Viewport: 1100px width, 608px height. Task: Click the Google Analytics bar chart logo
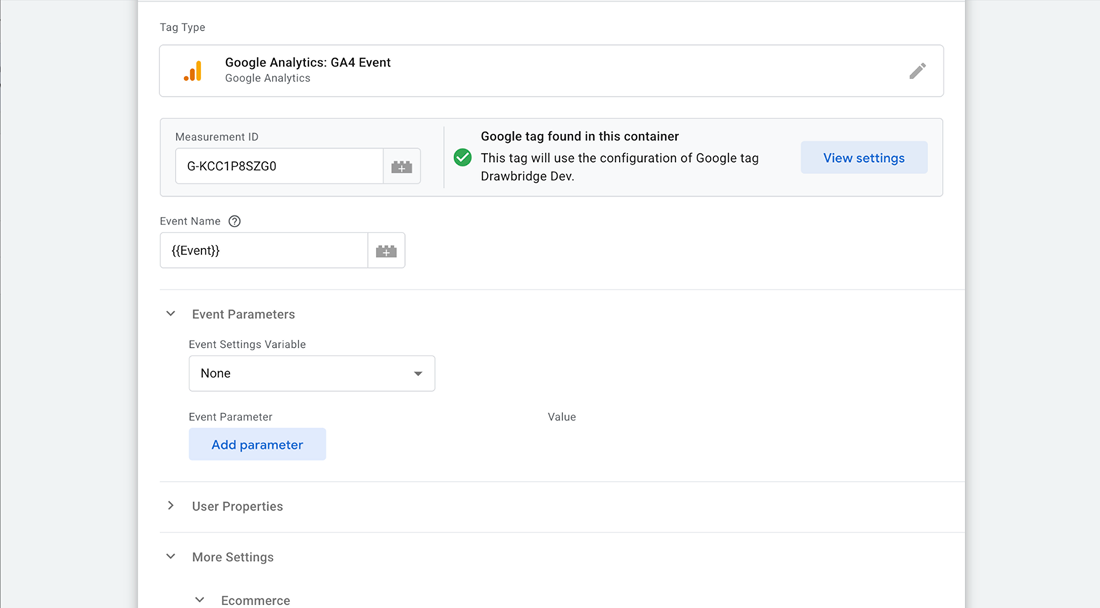tap(193, 71)
